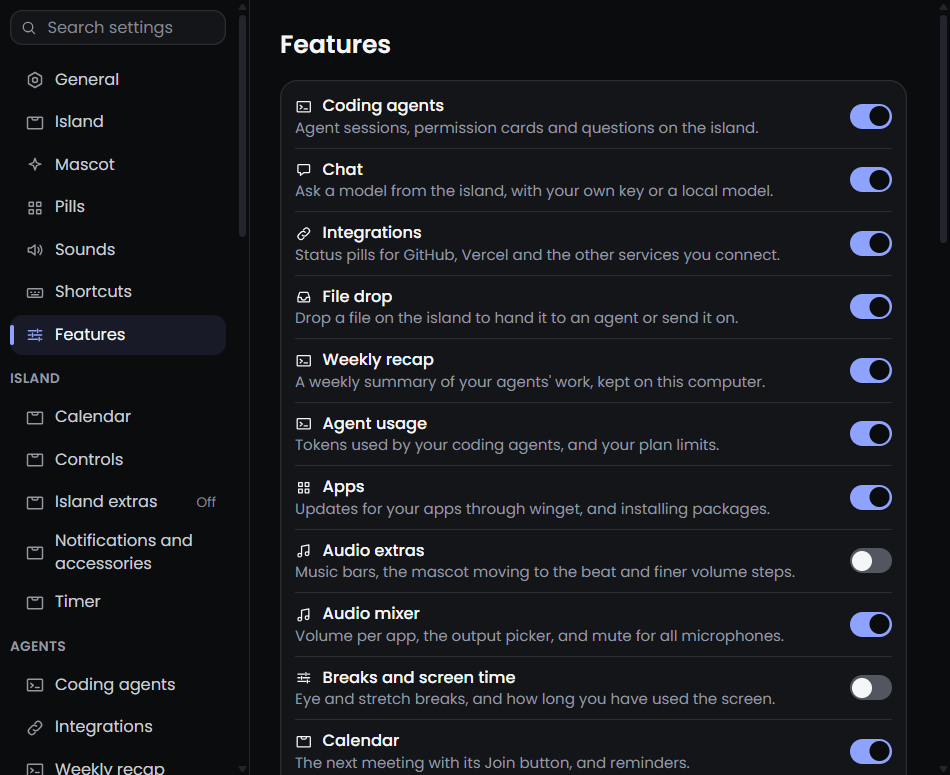Click the AGENTS section header text

click(38, 646)
